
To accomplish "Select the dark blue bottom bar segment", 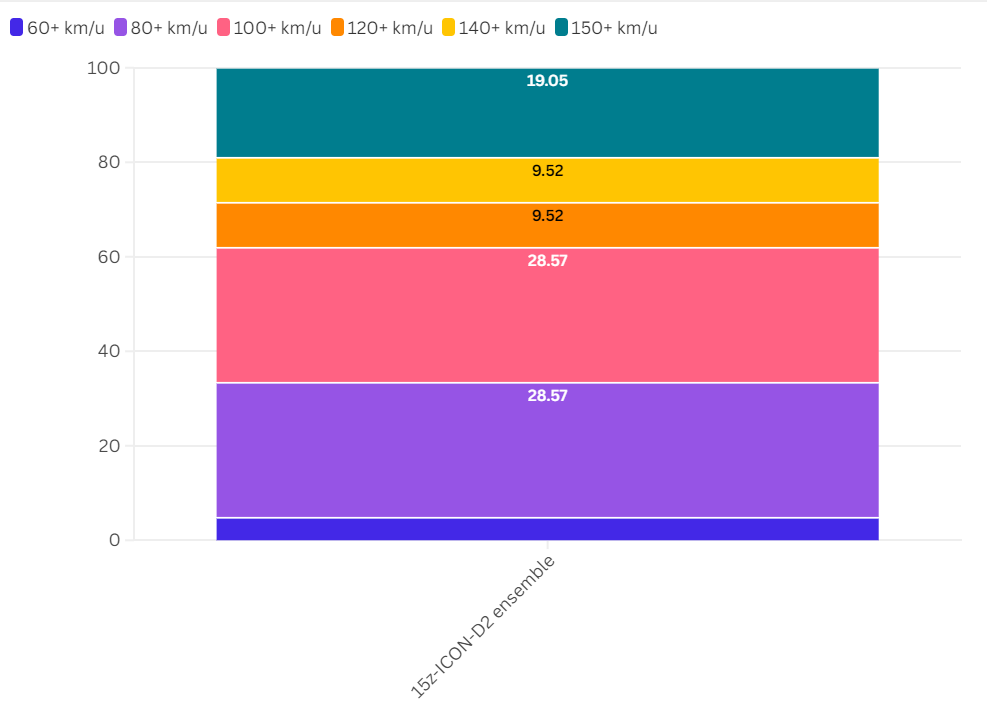I will 548,529.
